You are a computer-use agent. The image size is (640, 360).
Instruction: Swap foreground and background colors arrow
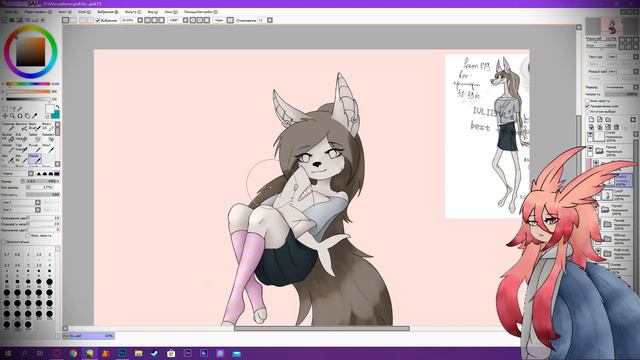(x=58, y=106)
